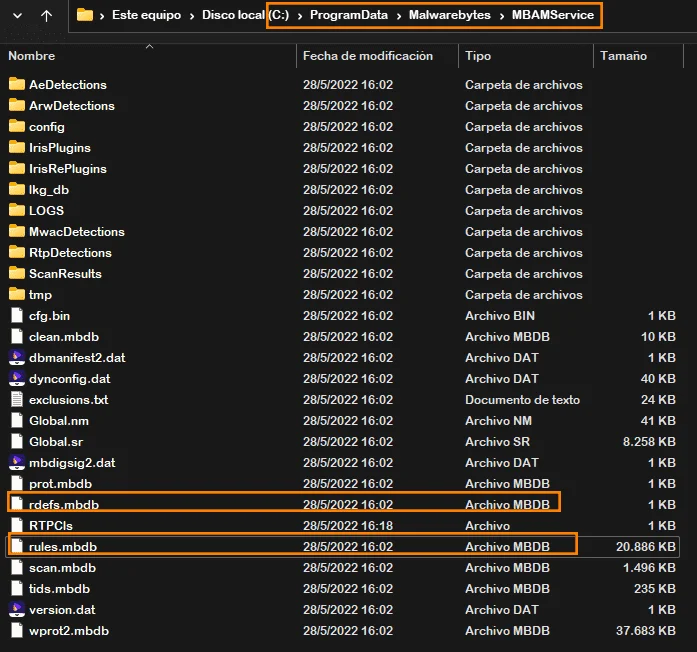Click the 40 KB size value
This screenshot has width=697, height=652.
click(658, 378)
